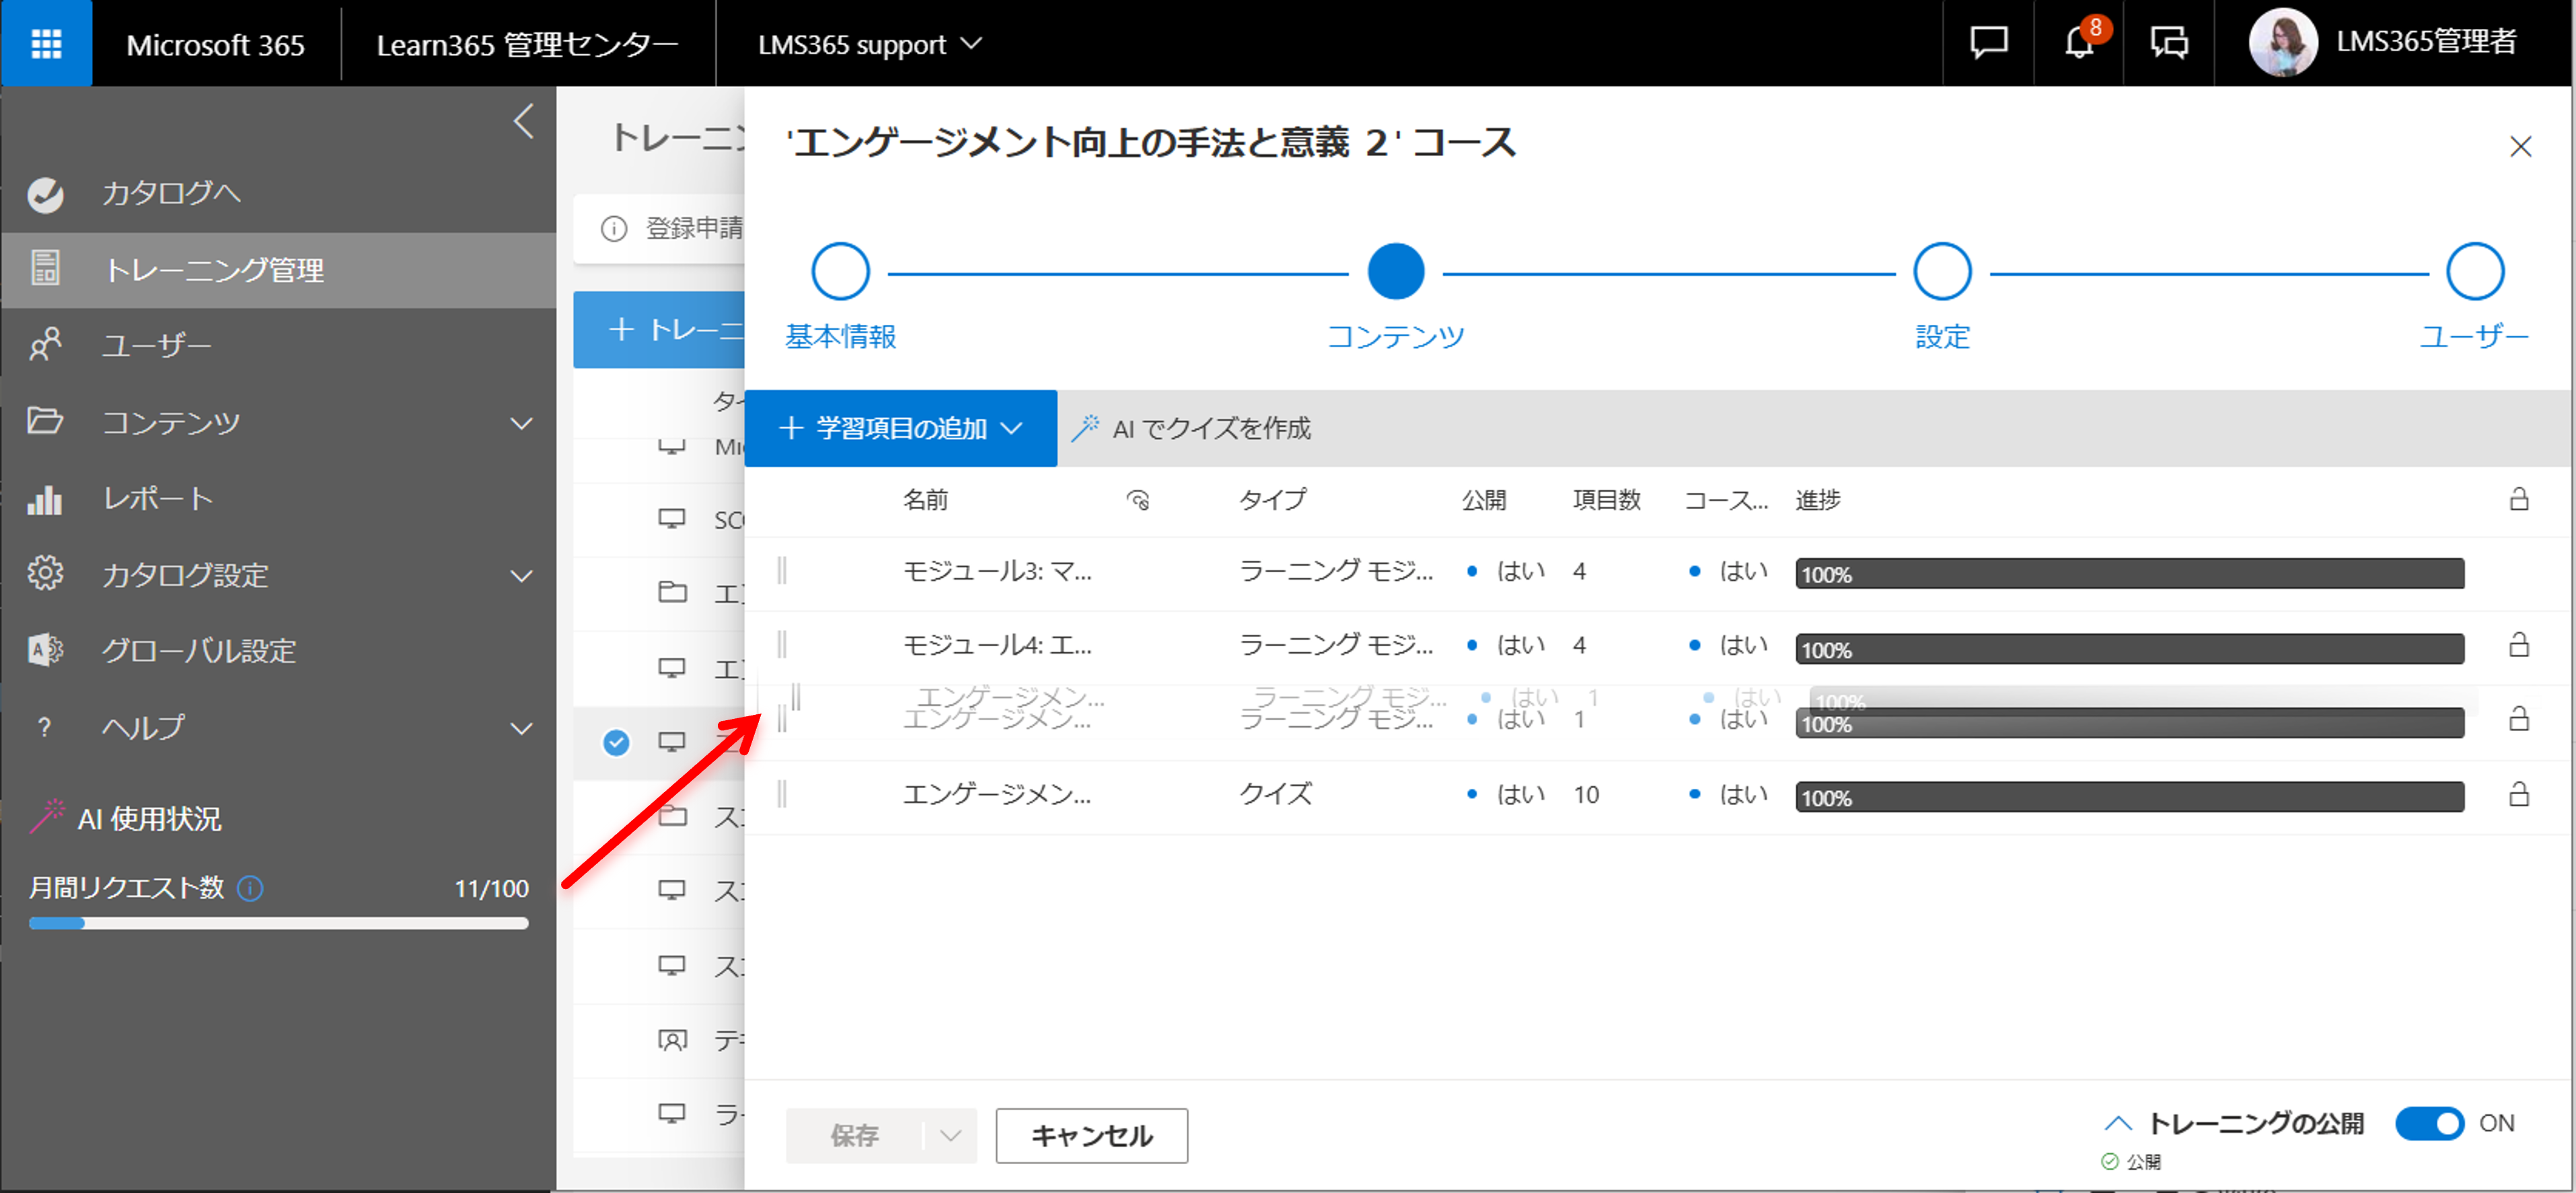Click the ヘルプ question mark icon
The image size is (2576, 1193).
44,727
